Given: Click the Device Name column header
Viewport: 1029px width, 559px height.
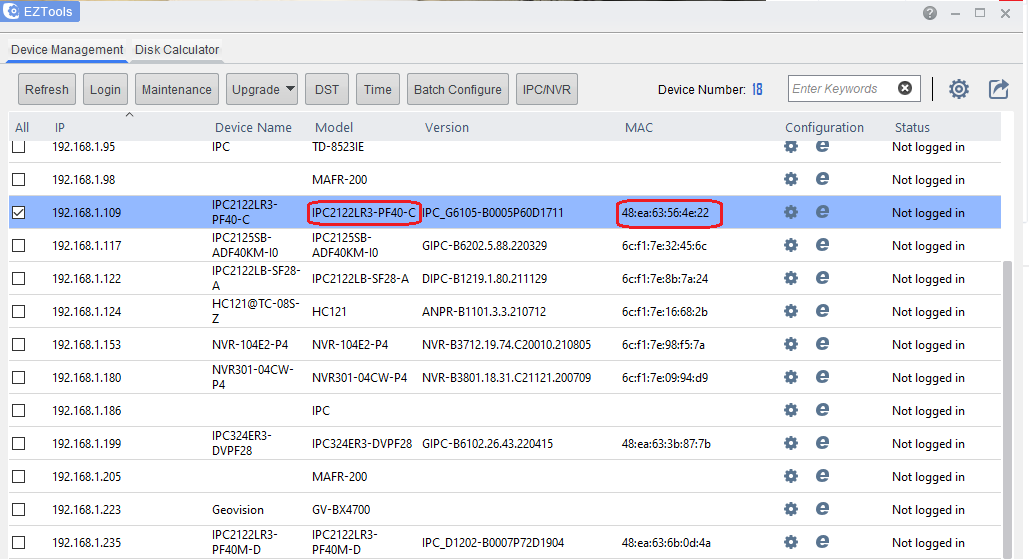Looking at the screenshot, I should pos(253,127).
